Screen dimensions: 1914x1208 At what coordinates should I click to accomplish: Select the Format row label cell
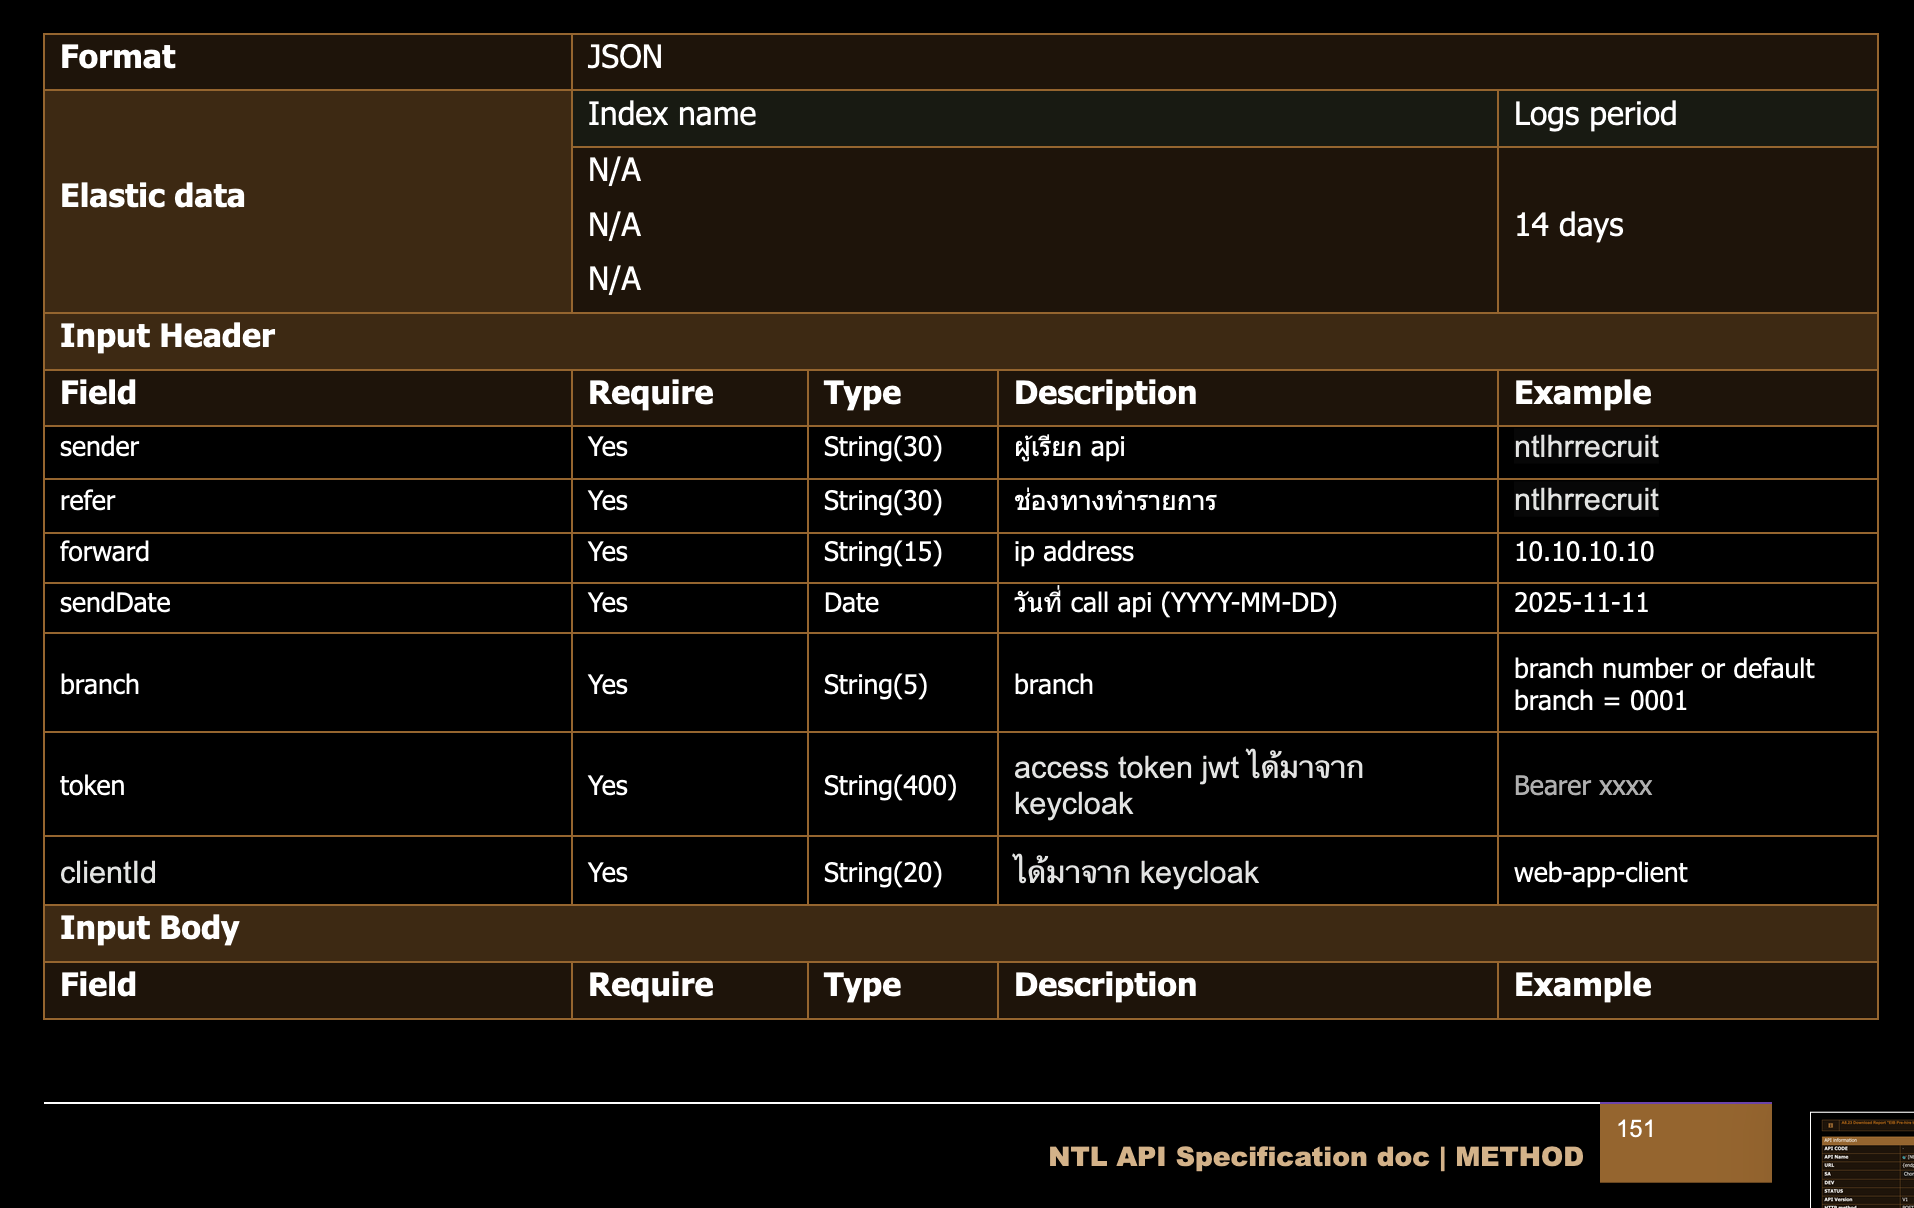click(307, 58)
